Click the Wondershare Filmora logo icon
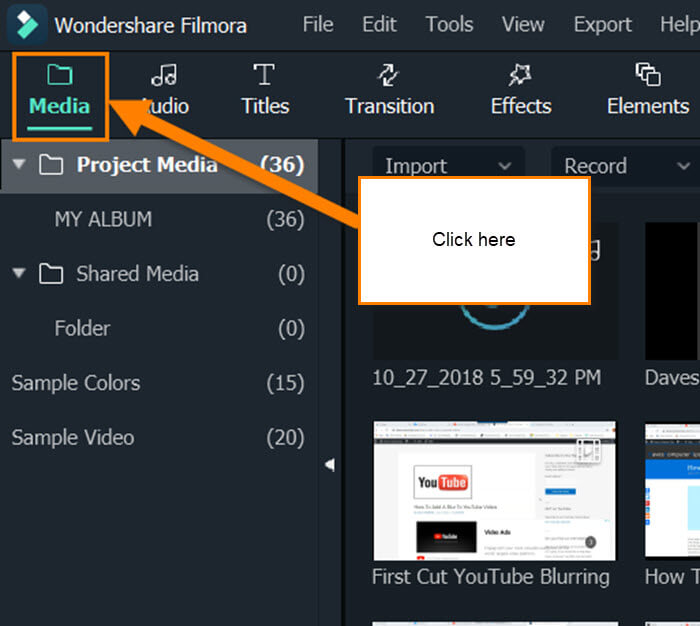This screenshot has width=700, height=626. (27, 25)
